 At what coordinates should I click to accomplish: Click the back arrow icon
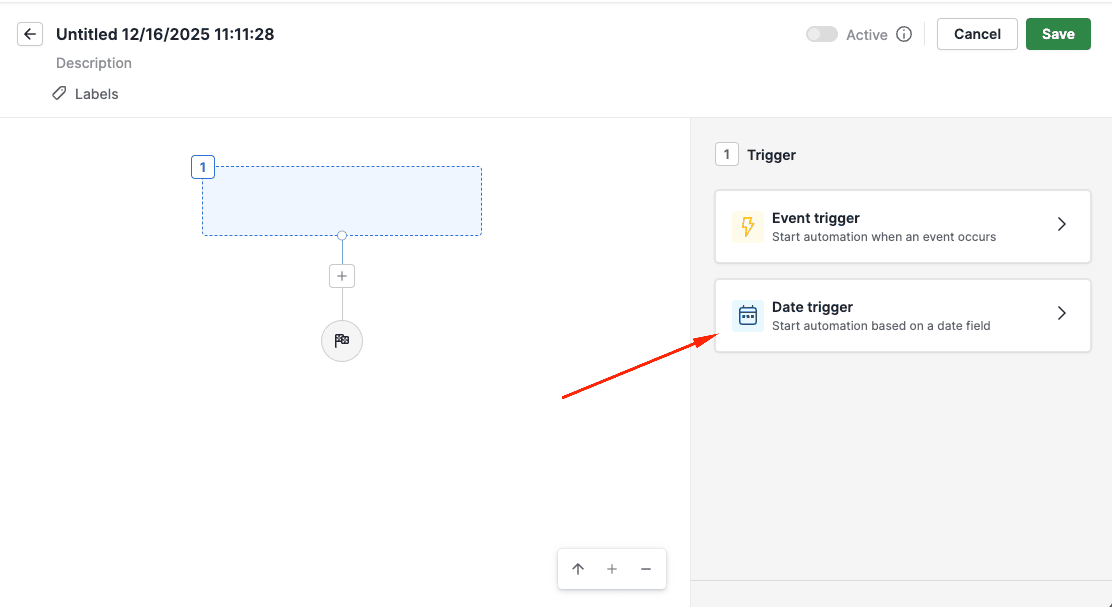(31, 34)
